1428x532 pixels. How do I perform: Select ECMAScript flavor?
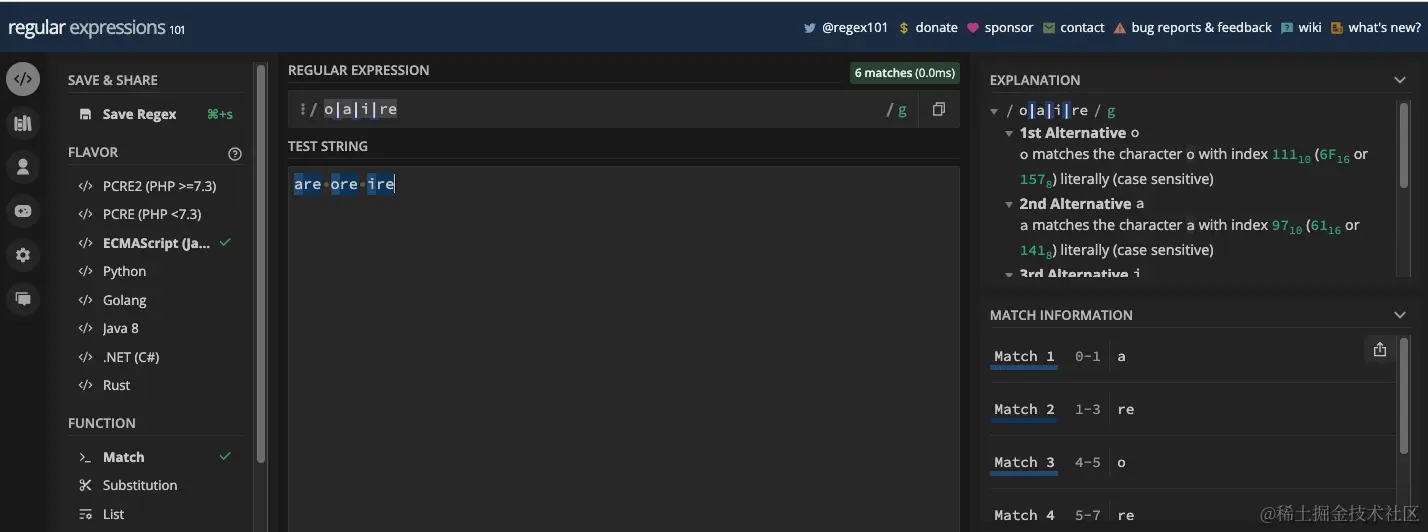click(x=155, y=243)
